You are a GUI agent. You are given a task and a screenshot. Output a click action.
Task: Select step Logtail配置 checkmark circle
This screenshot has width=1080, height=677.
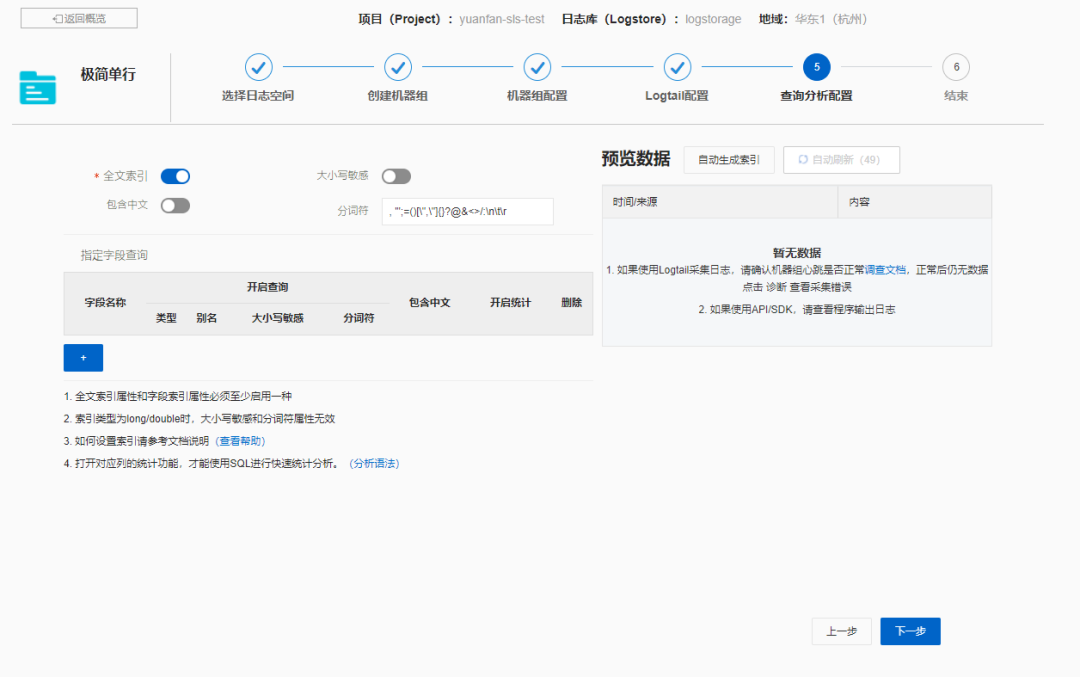[x=677, y=67]
